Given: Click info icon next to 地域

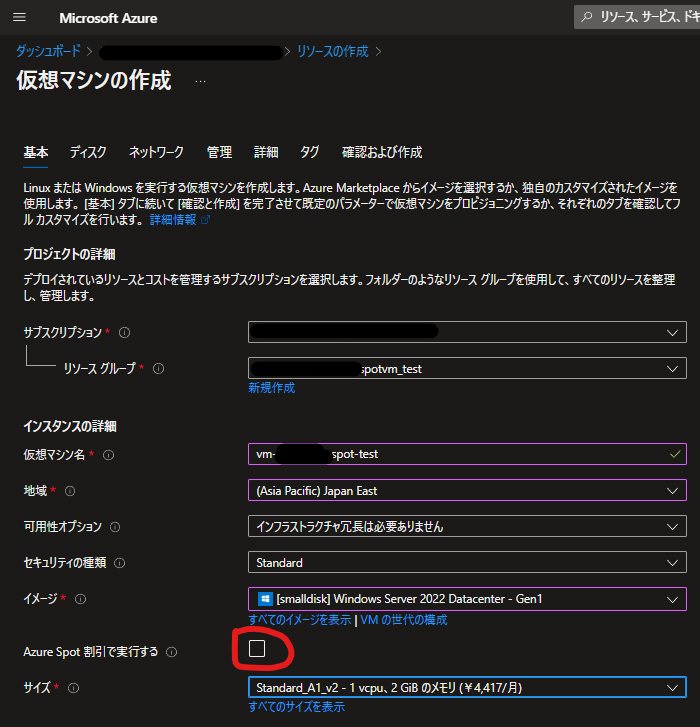Looking at the screenshot, I should coord(70,491).
